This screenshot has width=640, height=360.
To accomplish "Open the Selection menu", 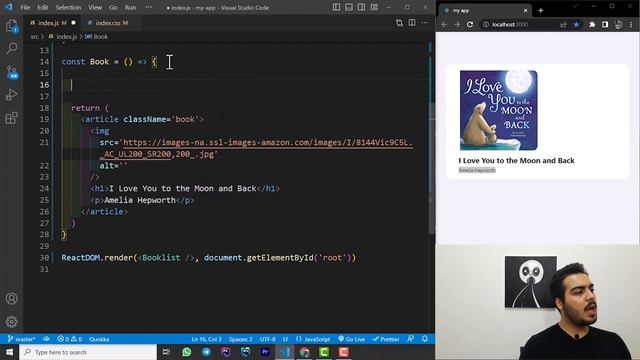I will pos(68,7).
